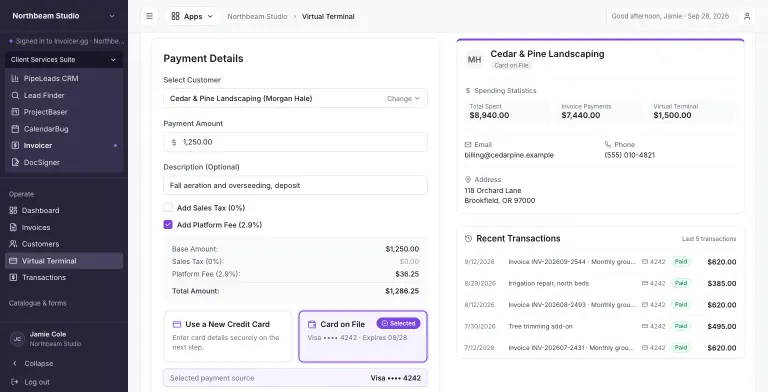Click the Lead Finder magnifier icon
768x392 pixels.
[15, 96]
